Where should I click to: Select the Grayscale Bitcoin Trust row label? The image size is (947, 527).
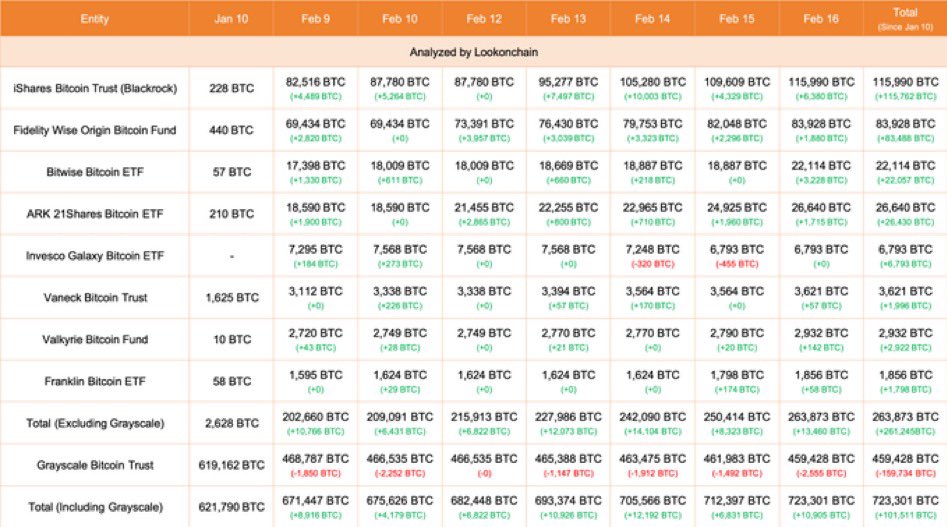pos(95,465)
